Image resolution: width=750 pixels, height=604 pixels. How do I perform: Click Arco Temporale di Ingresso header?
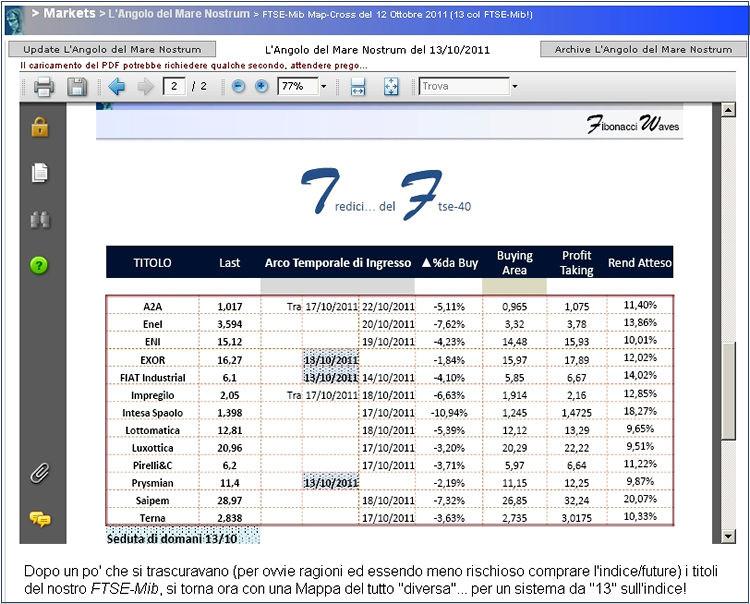click(x=338, y=263)
